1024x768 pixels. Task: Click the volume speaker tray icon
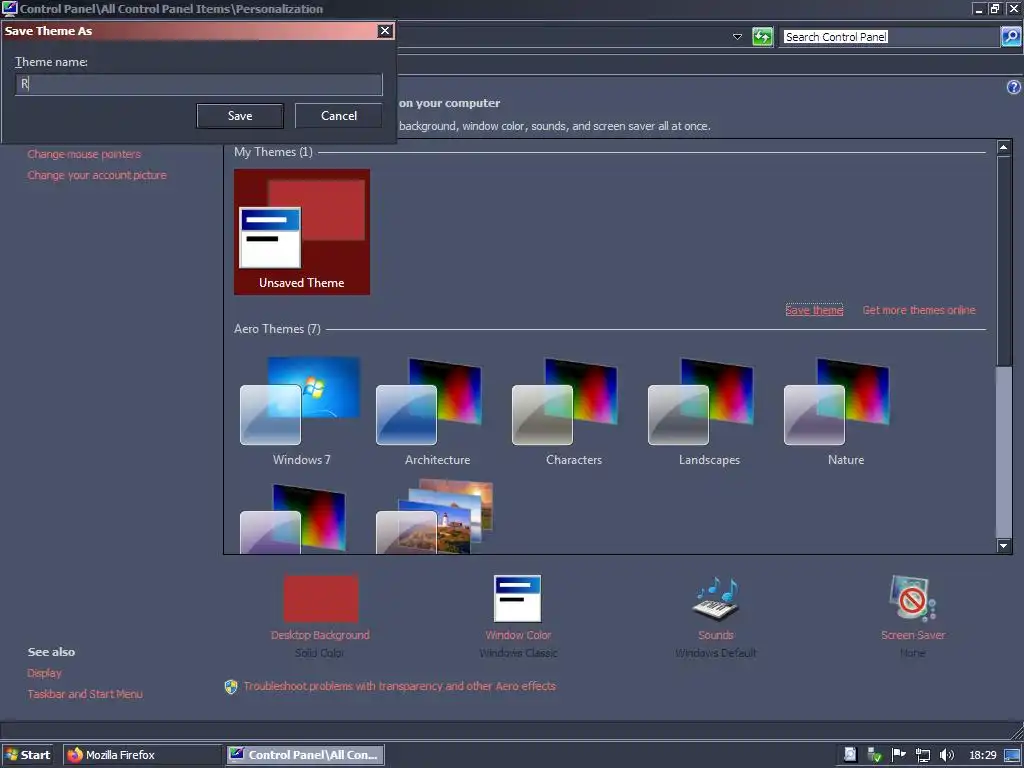coord(946,756)
